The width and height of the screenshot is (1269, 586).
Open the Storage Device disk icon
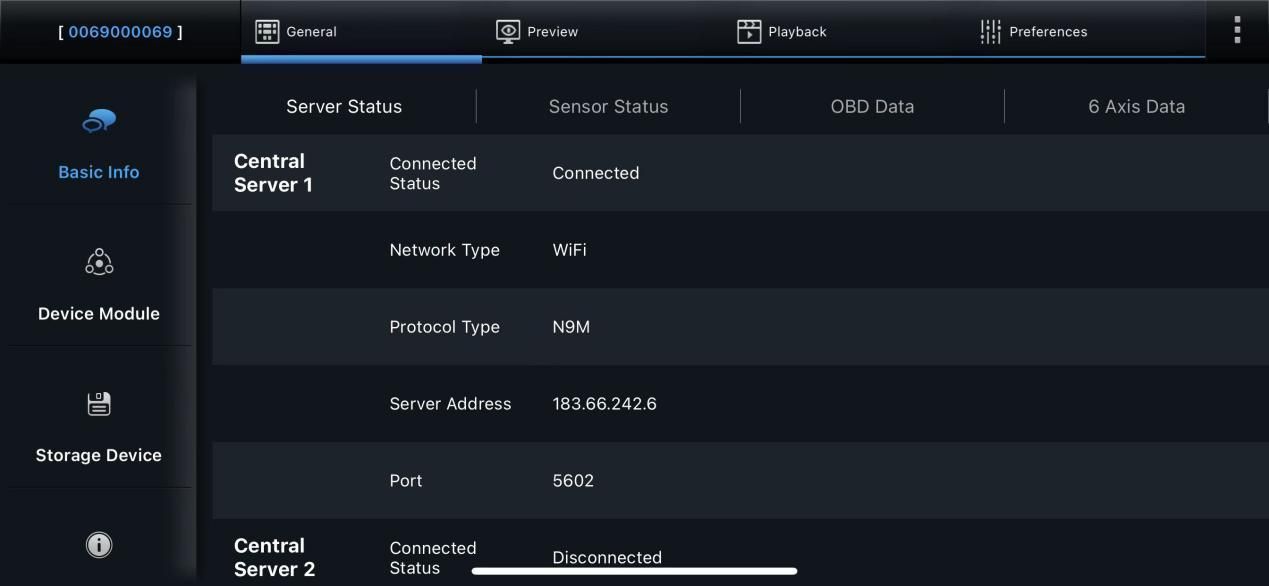[x=99, y=404]
